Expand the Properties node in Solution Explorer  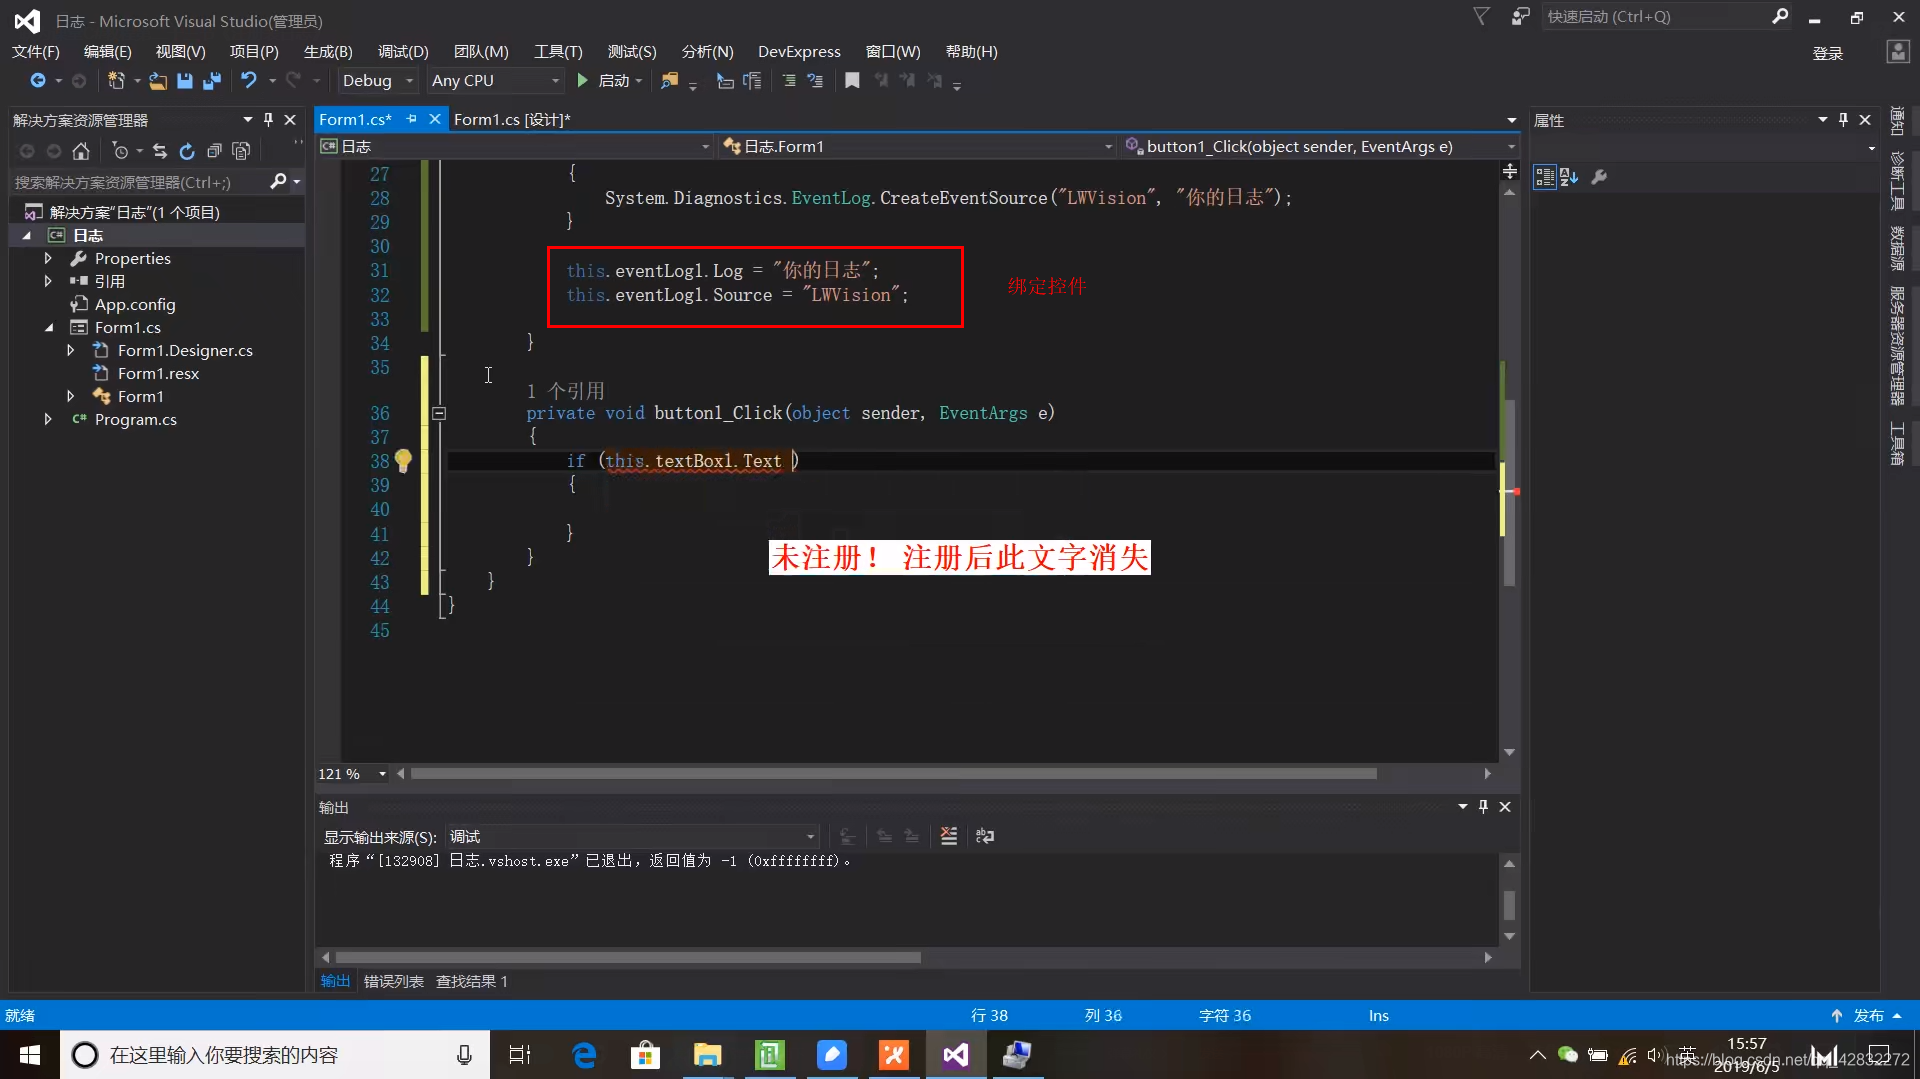[47, 258]
